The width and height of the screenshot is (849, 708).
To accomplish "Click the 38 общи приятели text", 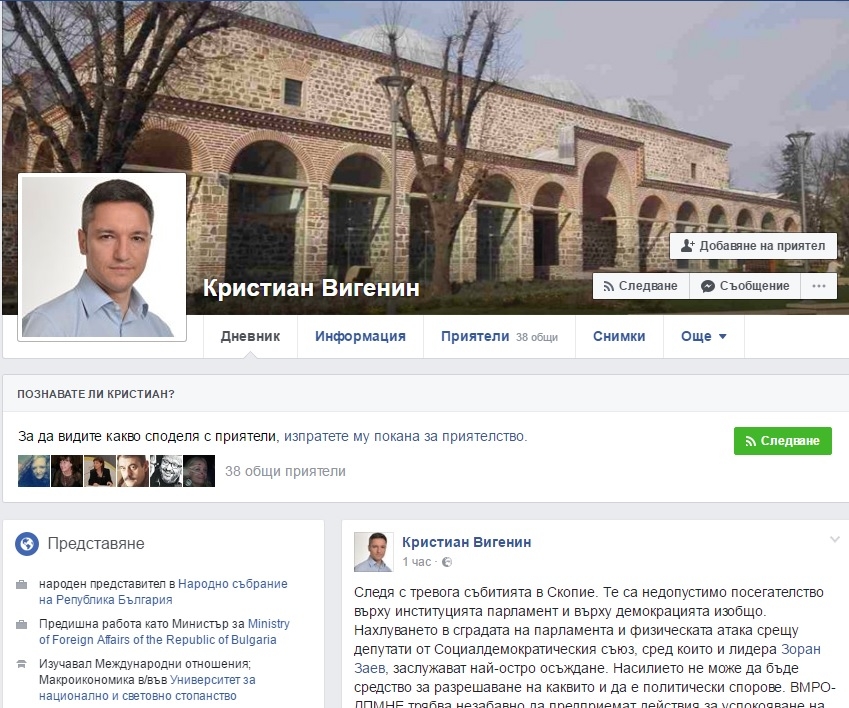I will (x=285, y=471).
